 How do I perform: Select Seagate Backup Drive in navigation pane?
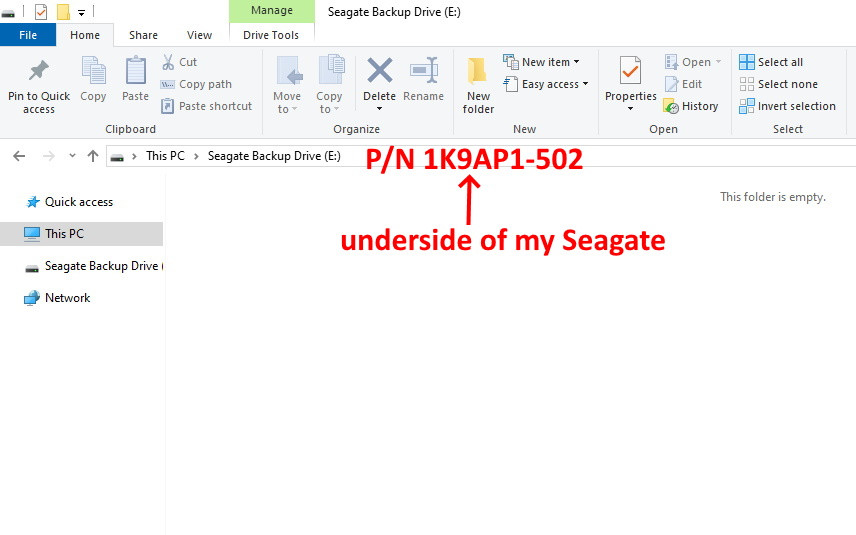point(94,266)
